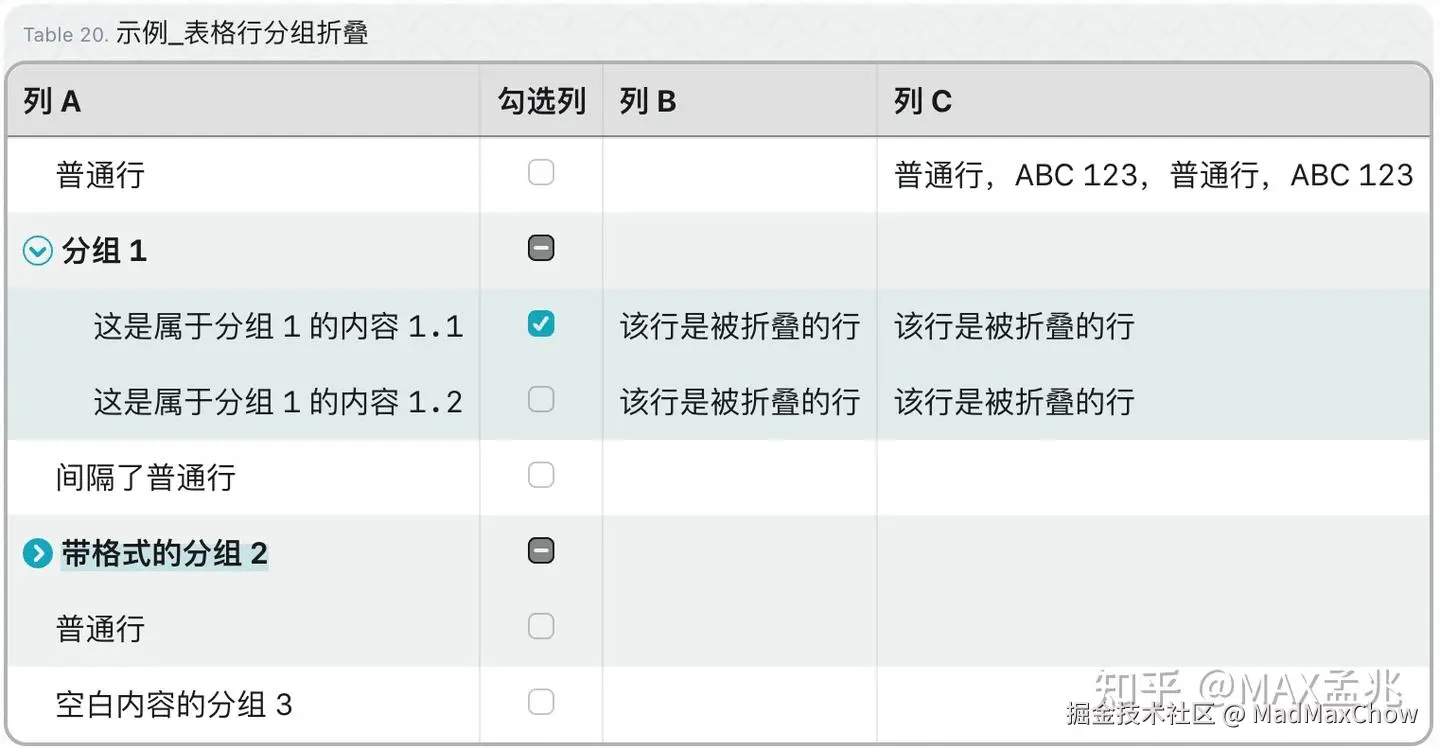Check the box for 空白内容的分组 3
The image size is (1440, 749).
point(541,702)
